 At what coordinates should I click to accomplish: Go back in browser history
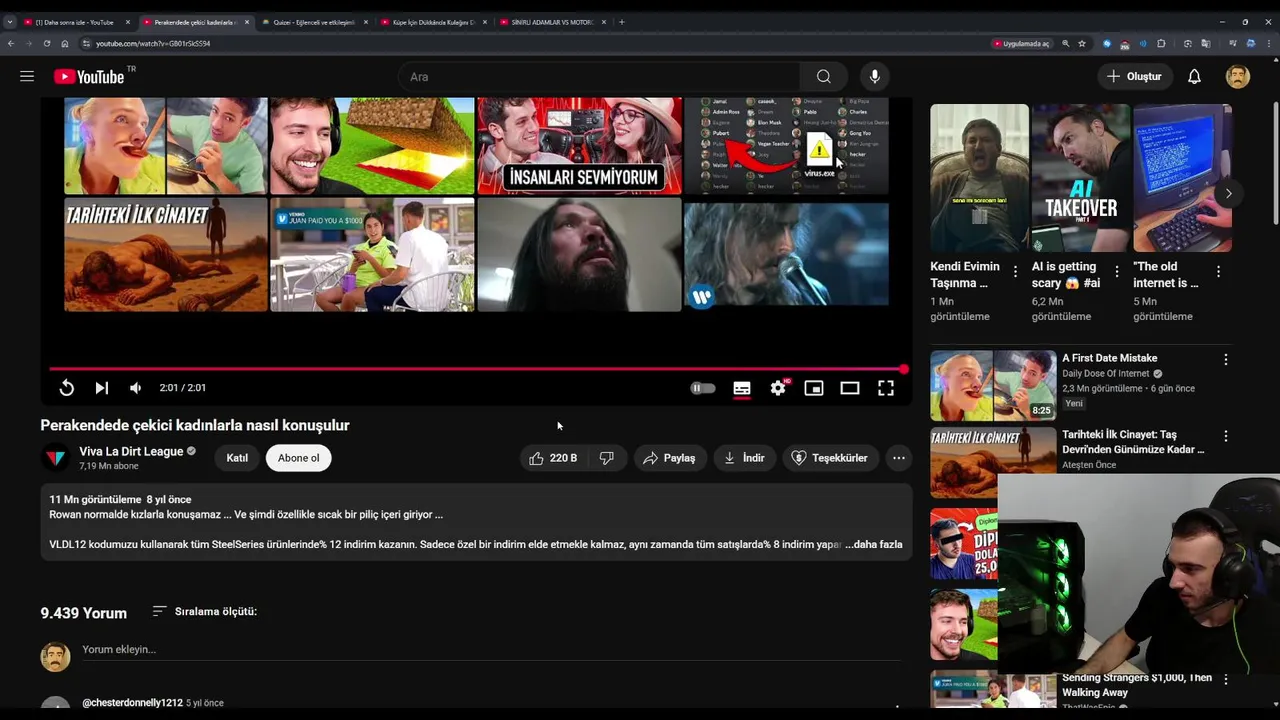coord(11,44)
